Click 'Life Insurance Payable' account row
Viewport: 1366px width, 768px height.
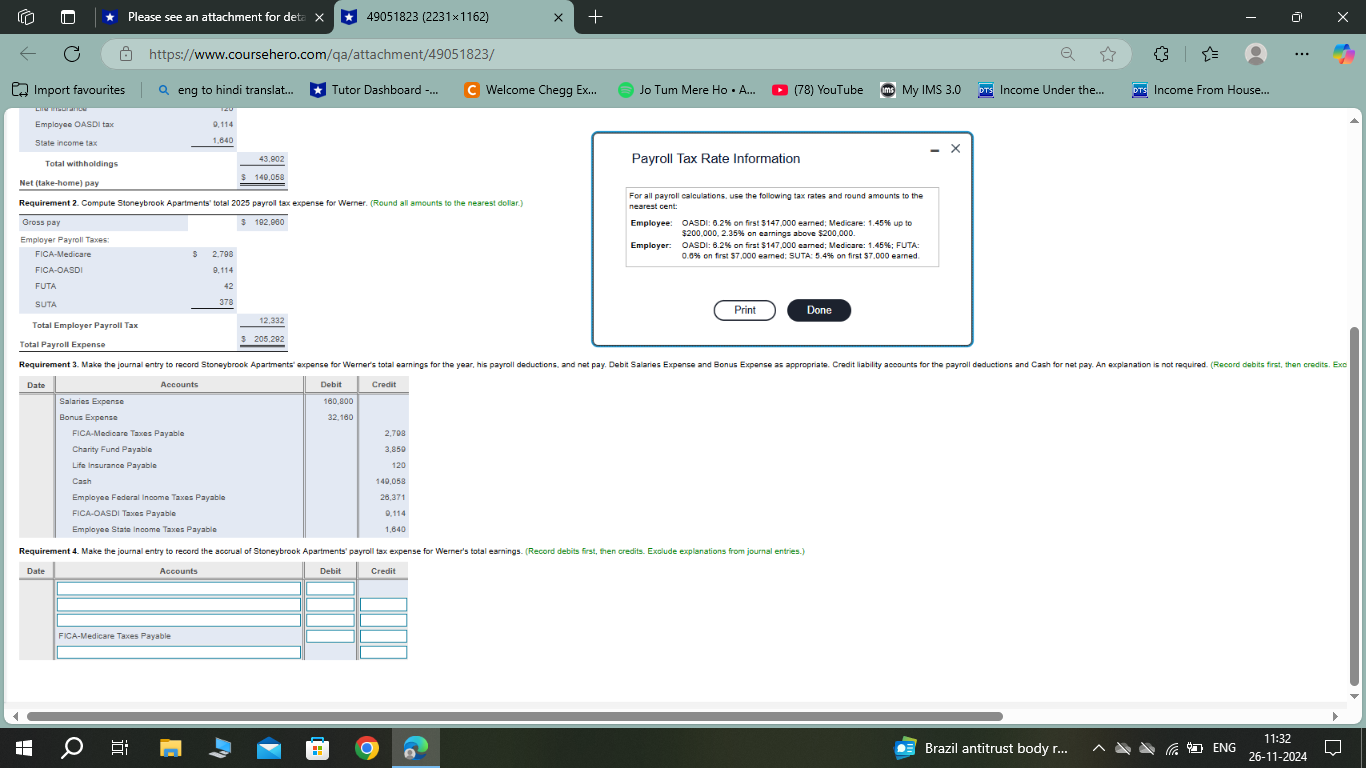point(114,465)
